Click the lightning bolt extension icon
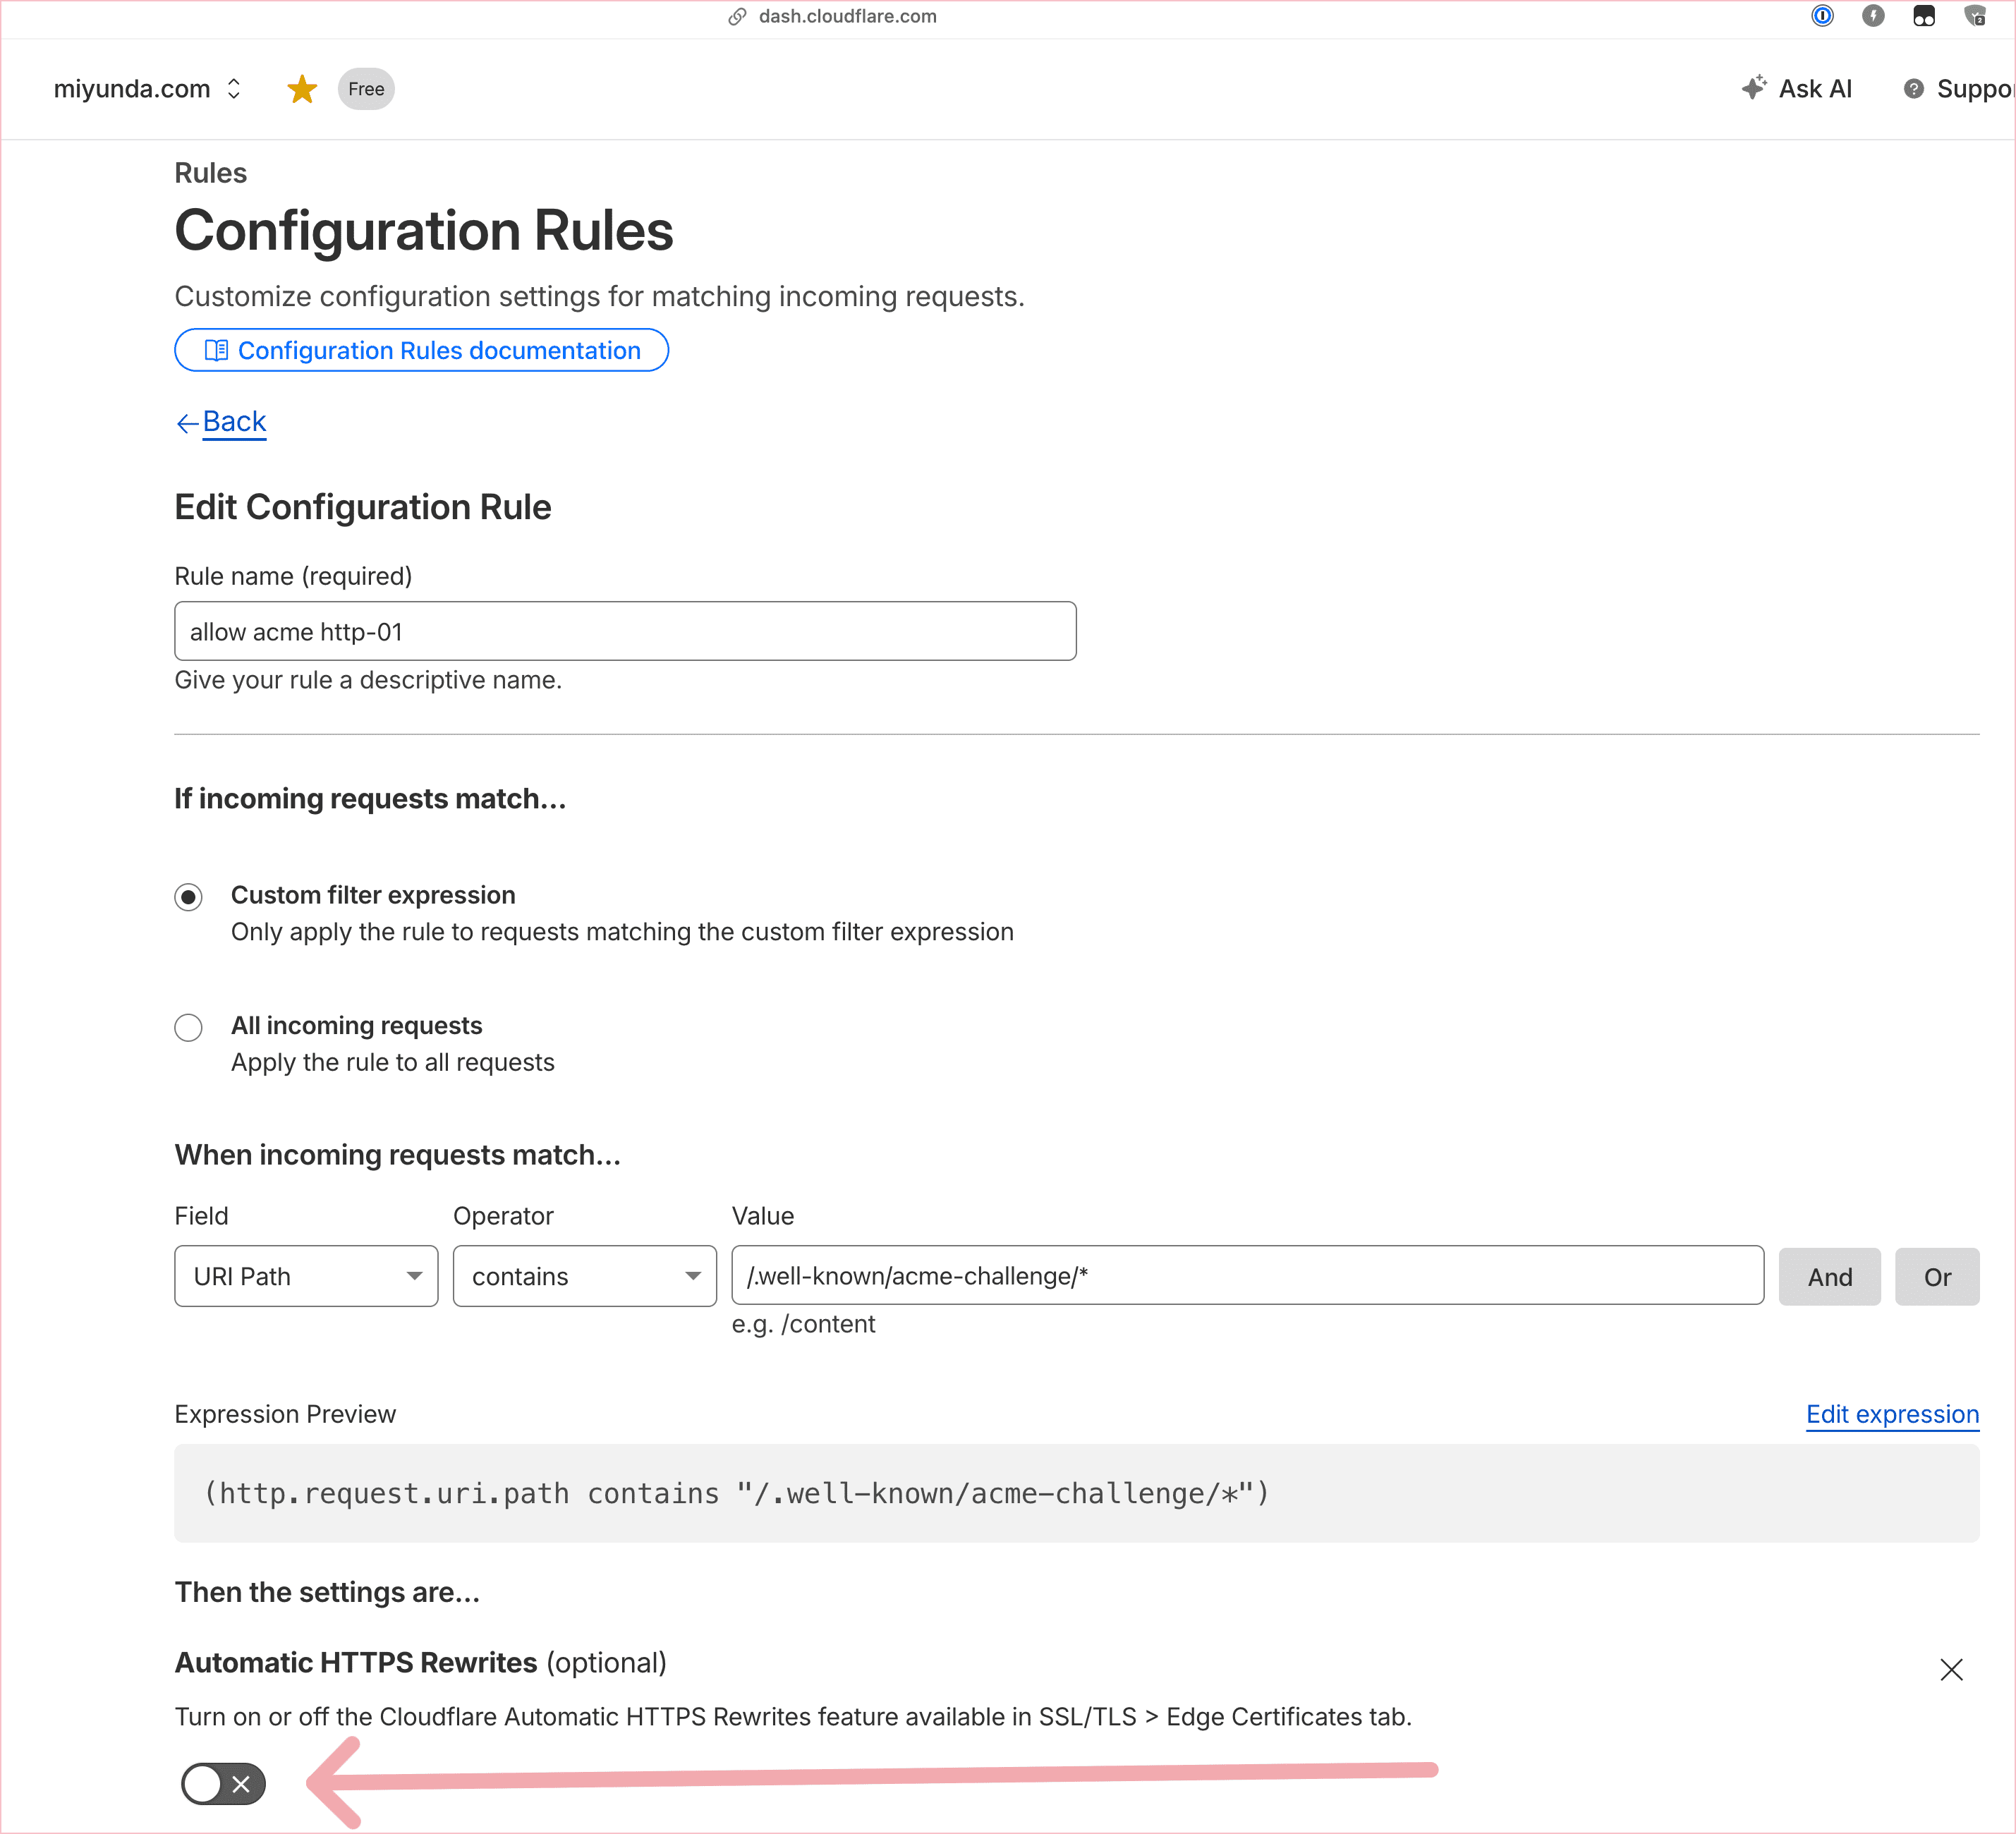This screenshot has height=1834, width=2016. coord(1873,16)
